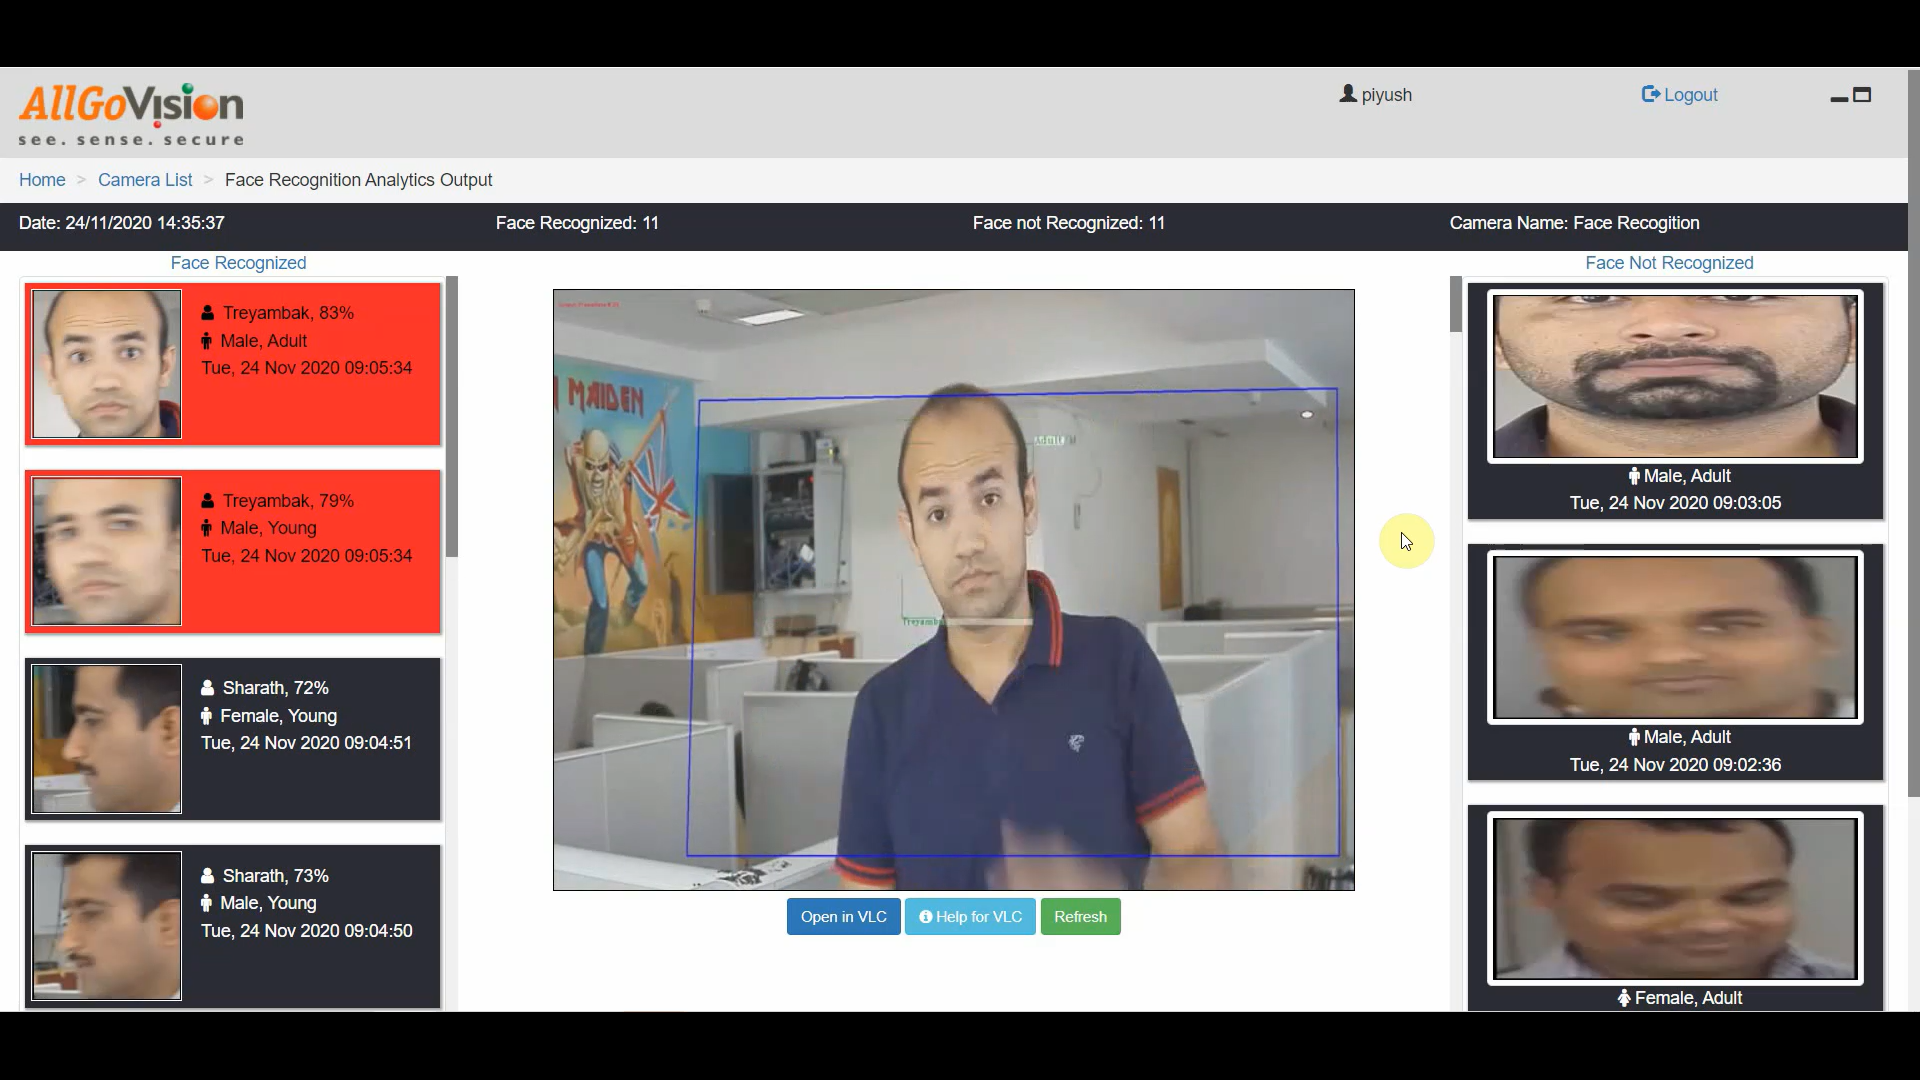Screen dimensions: 1920x1080
Task: Open unrecognized face thumbnail labeled Female, Adult
Action: pyautogui.click(x=1675, y=898)
